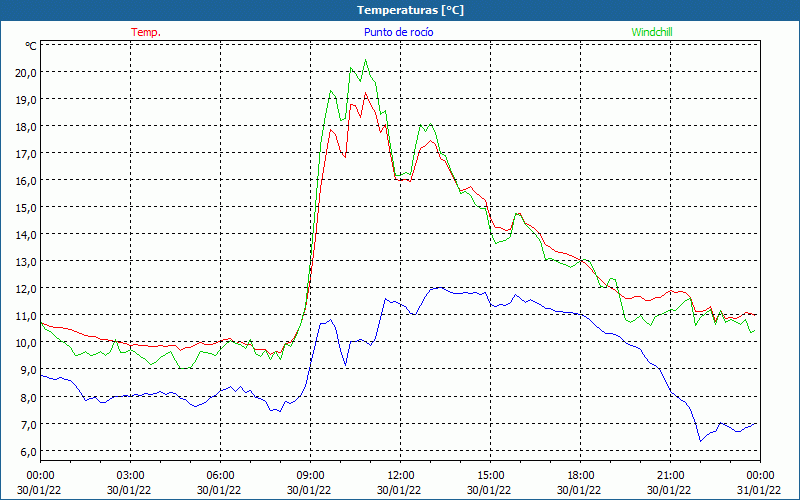This screenshot has width=800, height=500.
Task: Select the green 'Windchill' legend label
Action: click(652, 32)
